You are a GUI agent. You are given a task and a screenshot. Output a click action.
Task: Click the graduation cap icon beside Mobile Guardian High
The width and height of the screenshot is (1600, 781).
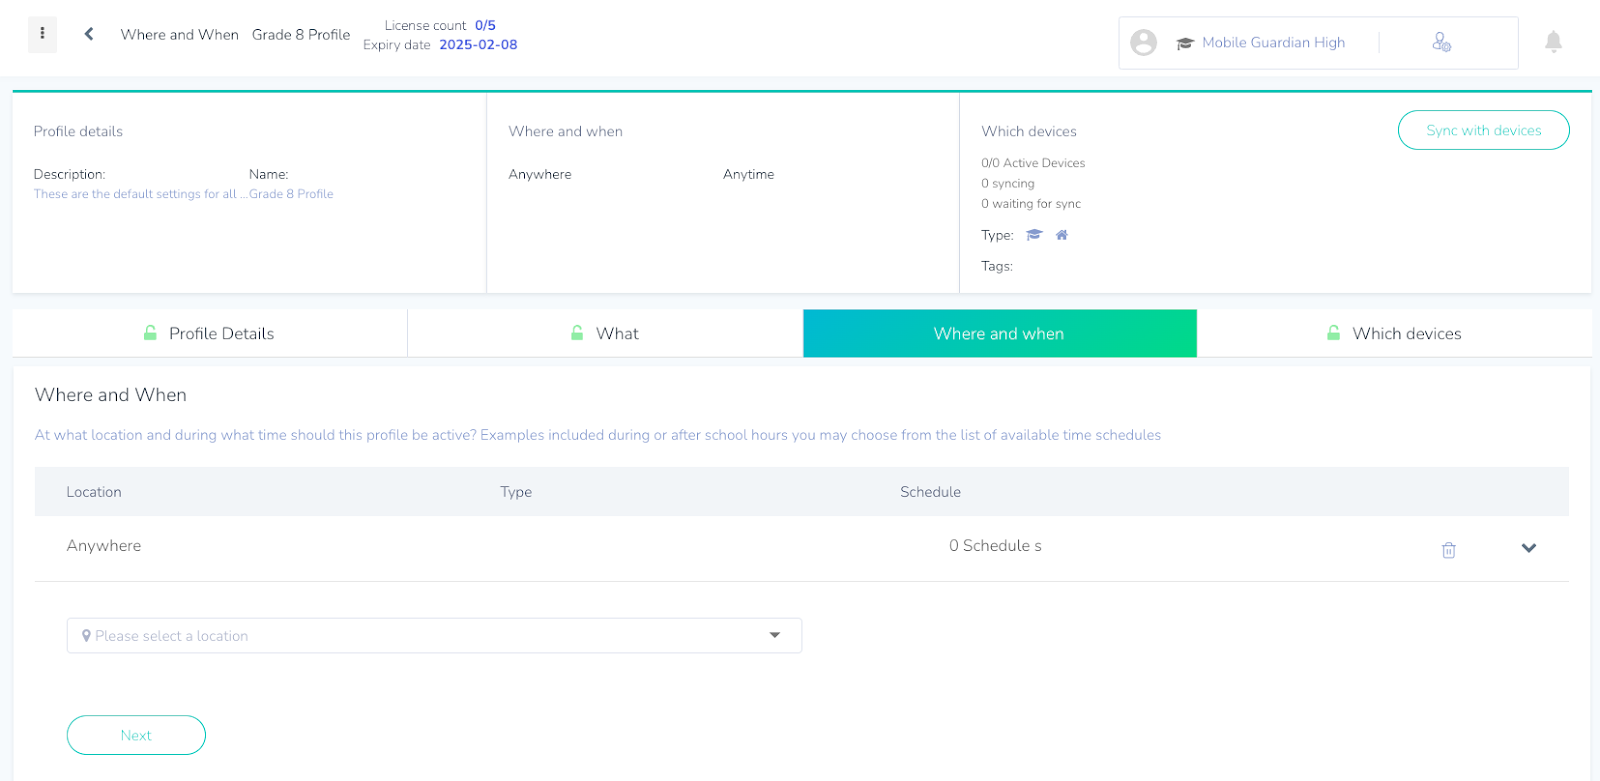(1185, 43)
